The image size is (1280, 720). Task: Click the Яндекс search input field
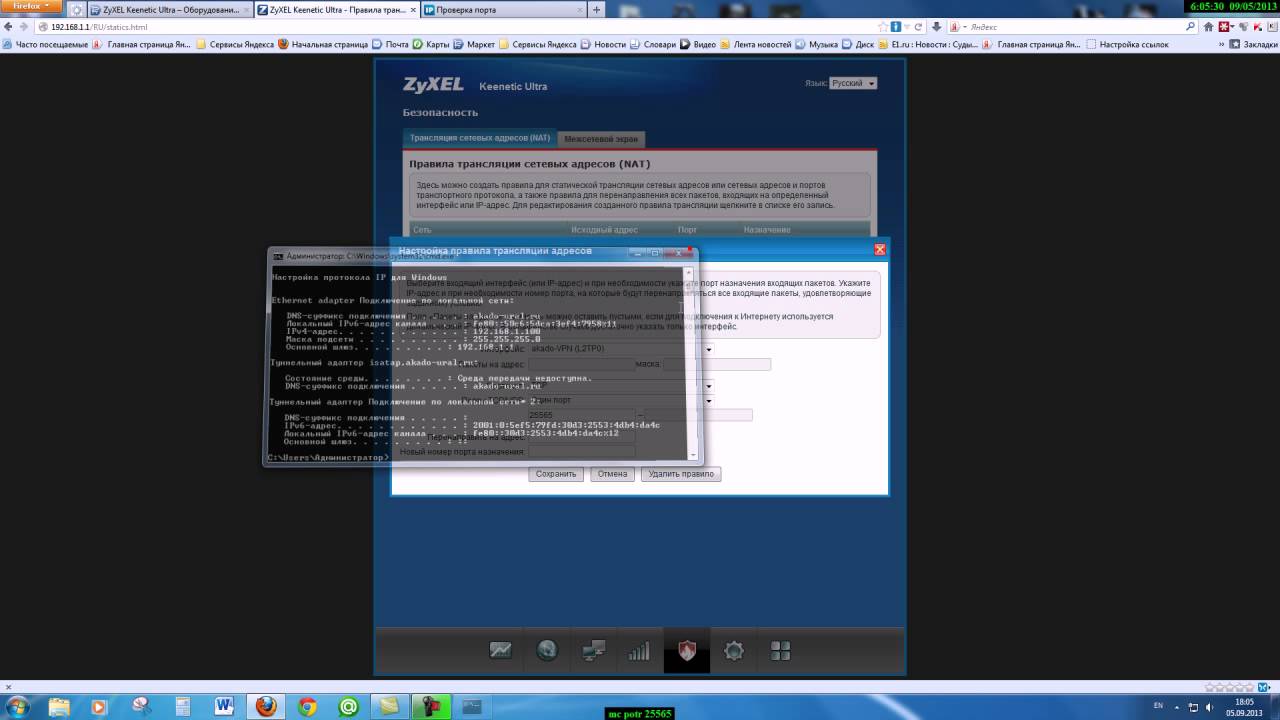(1070, 27)
